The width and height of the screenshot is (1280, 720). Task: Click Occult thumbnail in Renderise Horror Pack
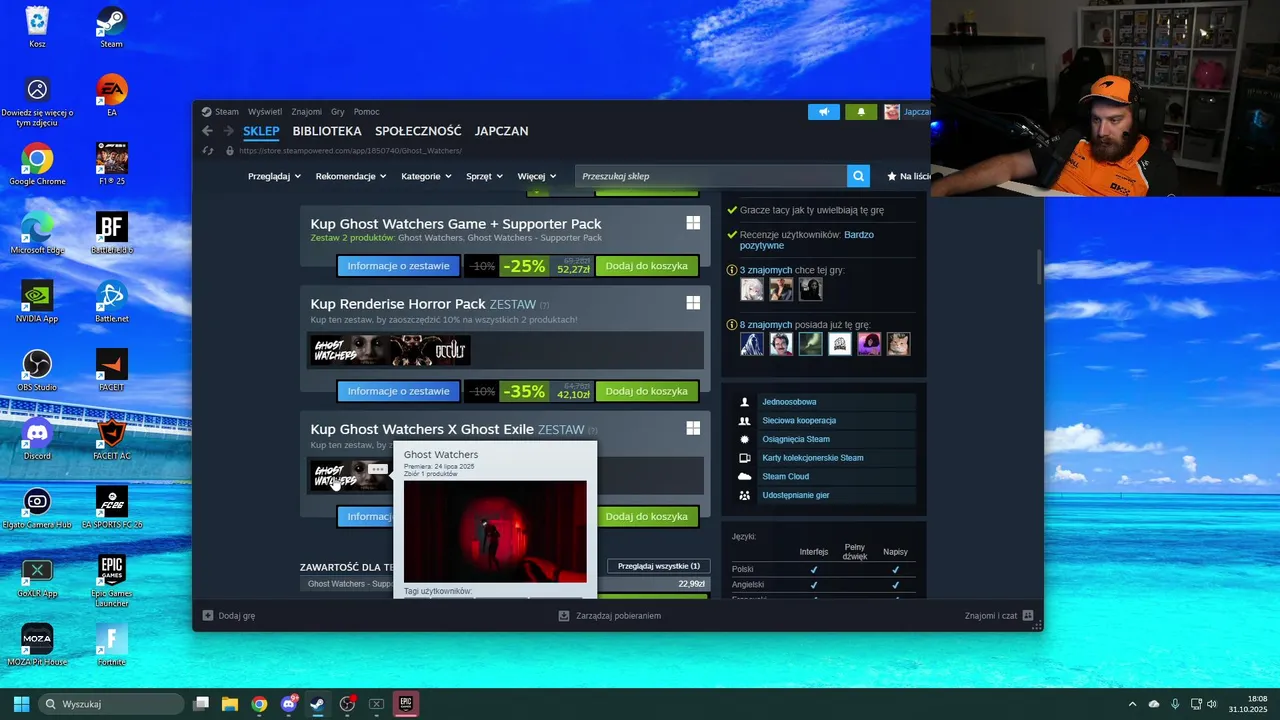[x=429, y=350]
